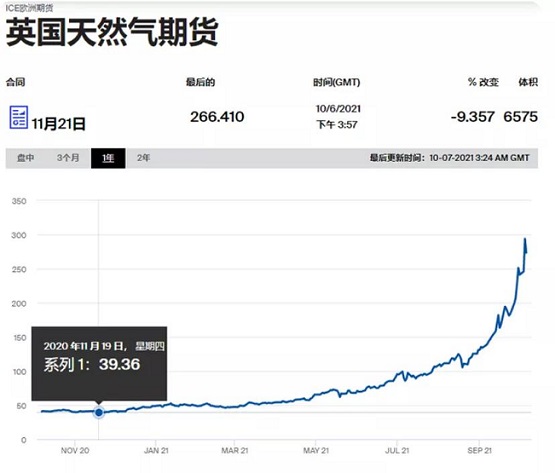Select the 盘中 intraday tab
Viewport: 555px width, 473px height.
(x=26, y=158)
